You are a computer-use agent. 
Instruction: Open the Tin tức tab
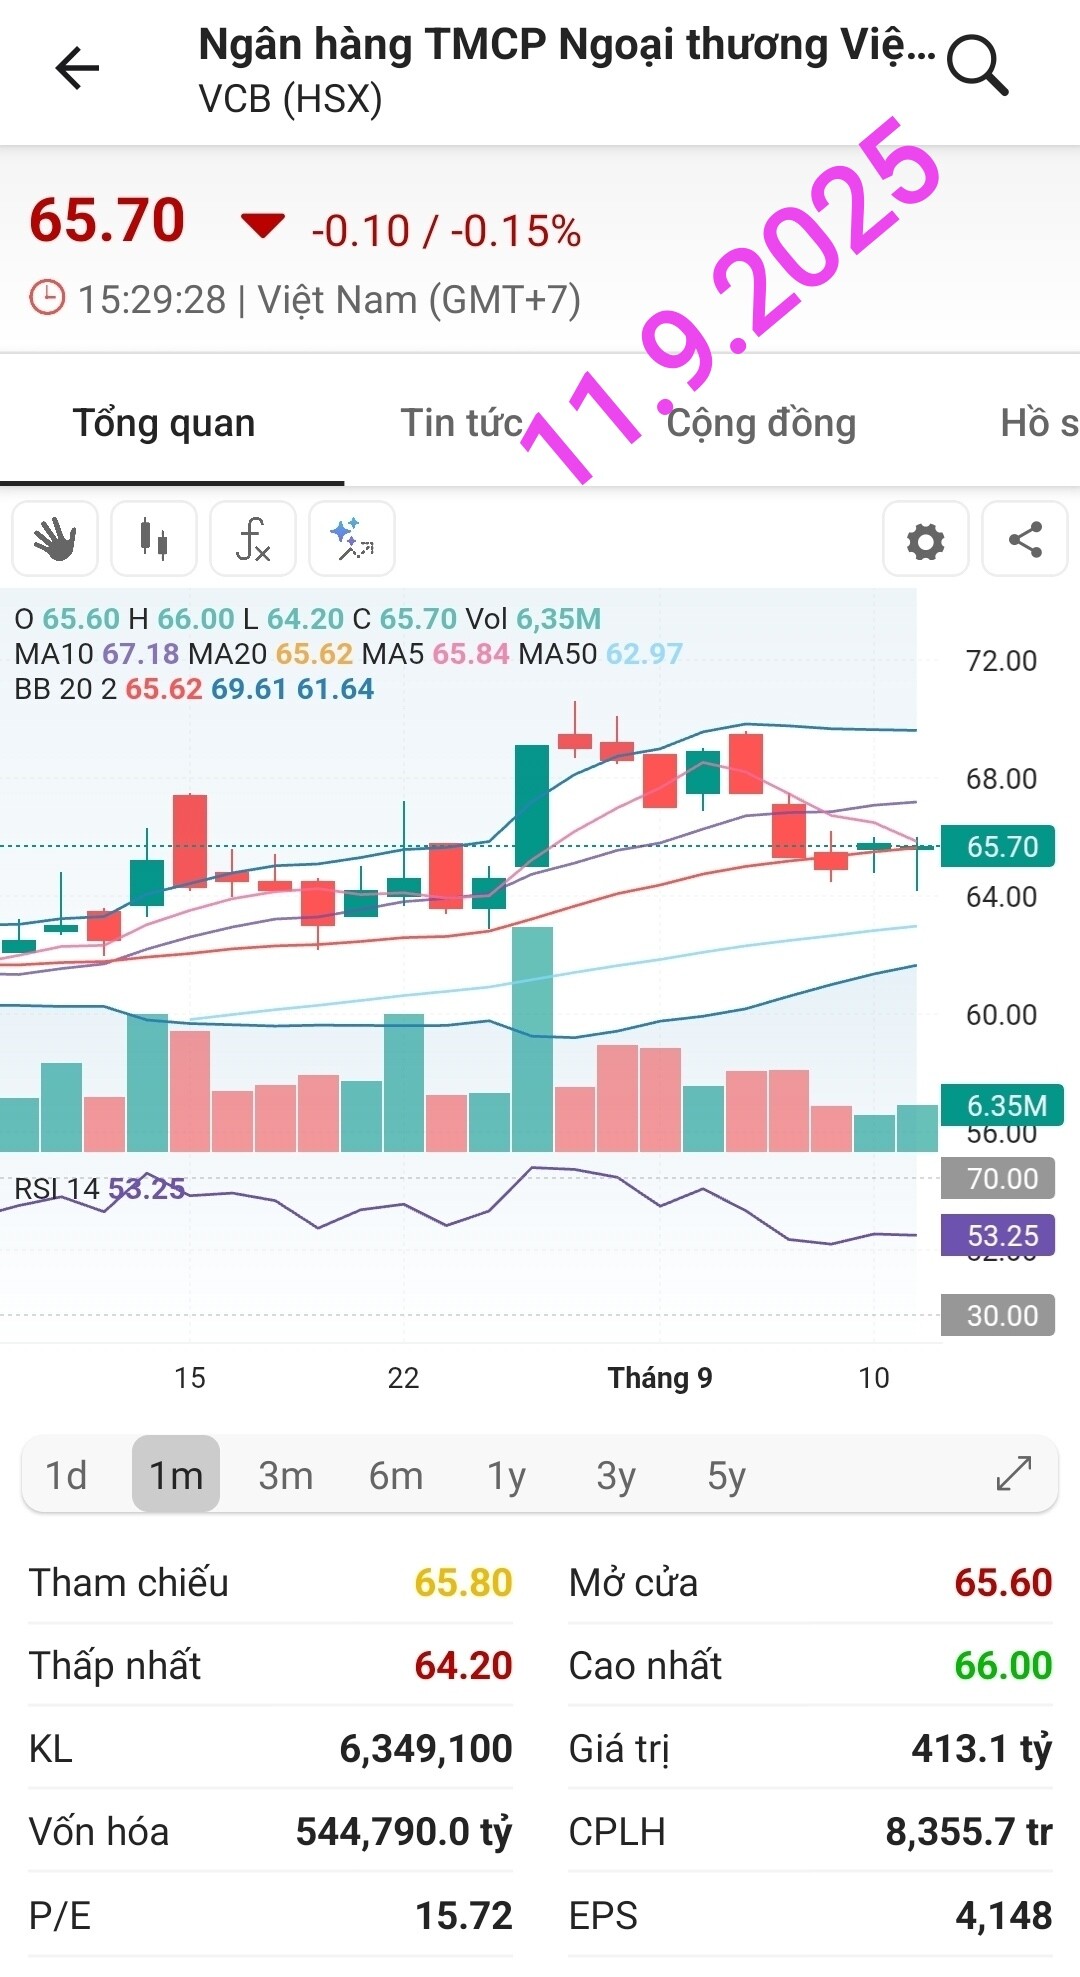tap(462, 423)
